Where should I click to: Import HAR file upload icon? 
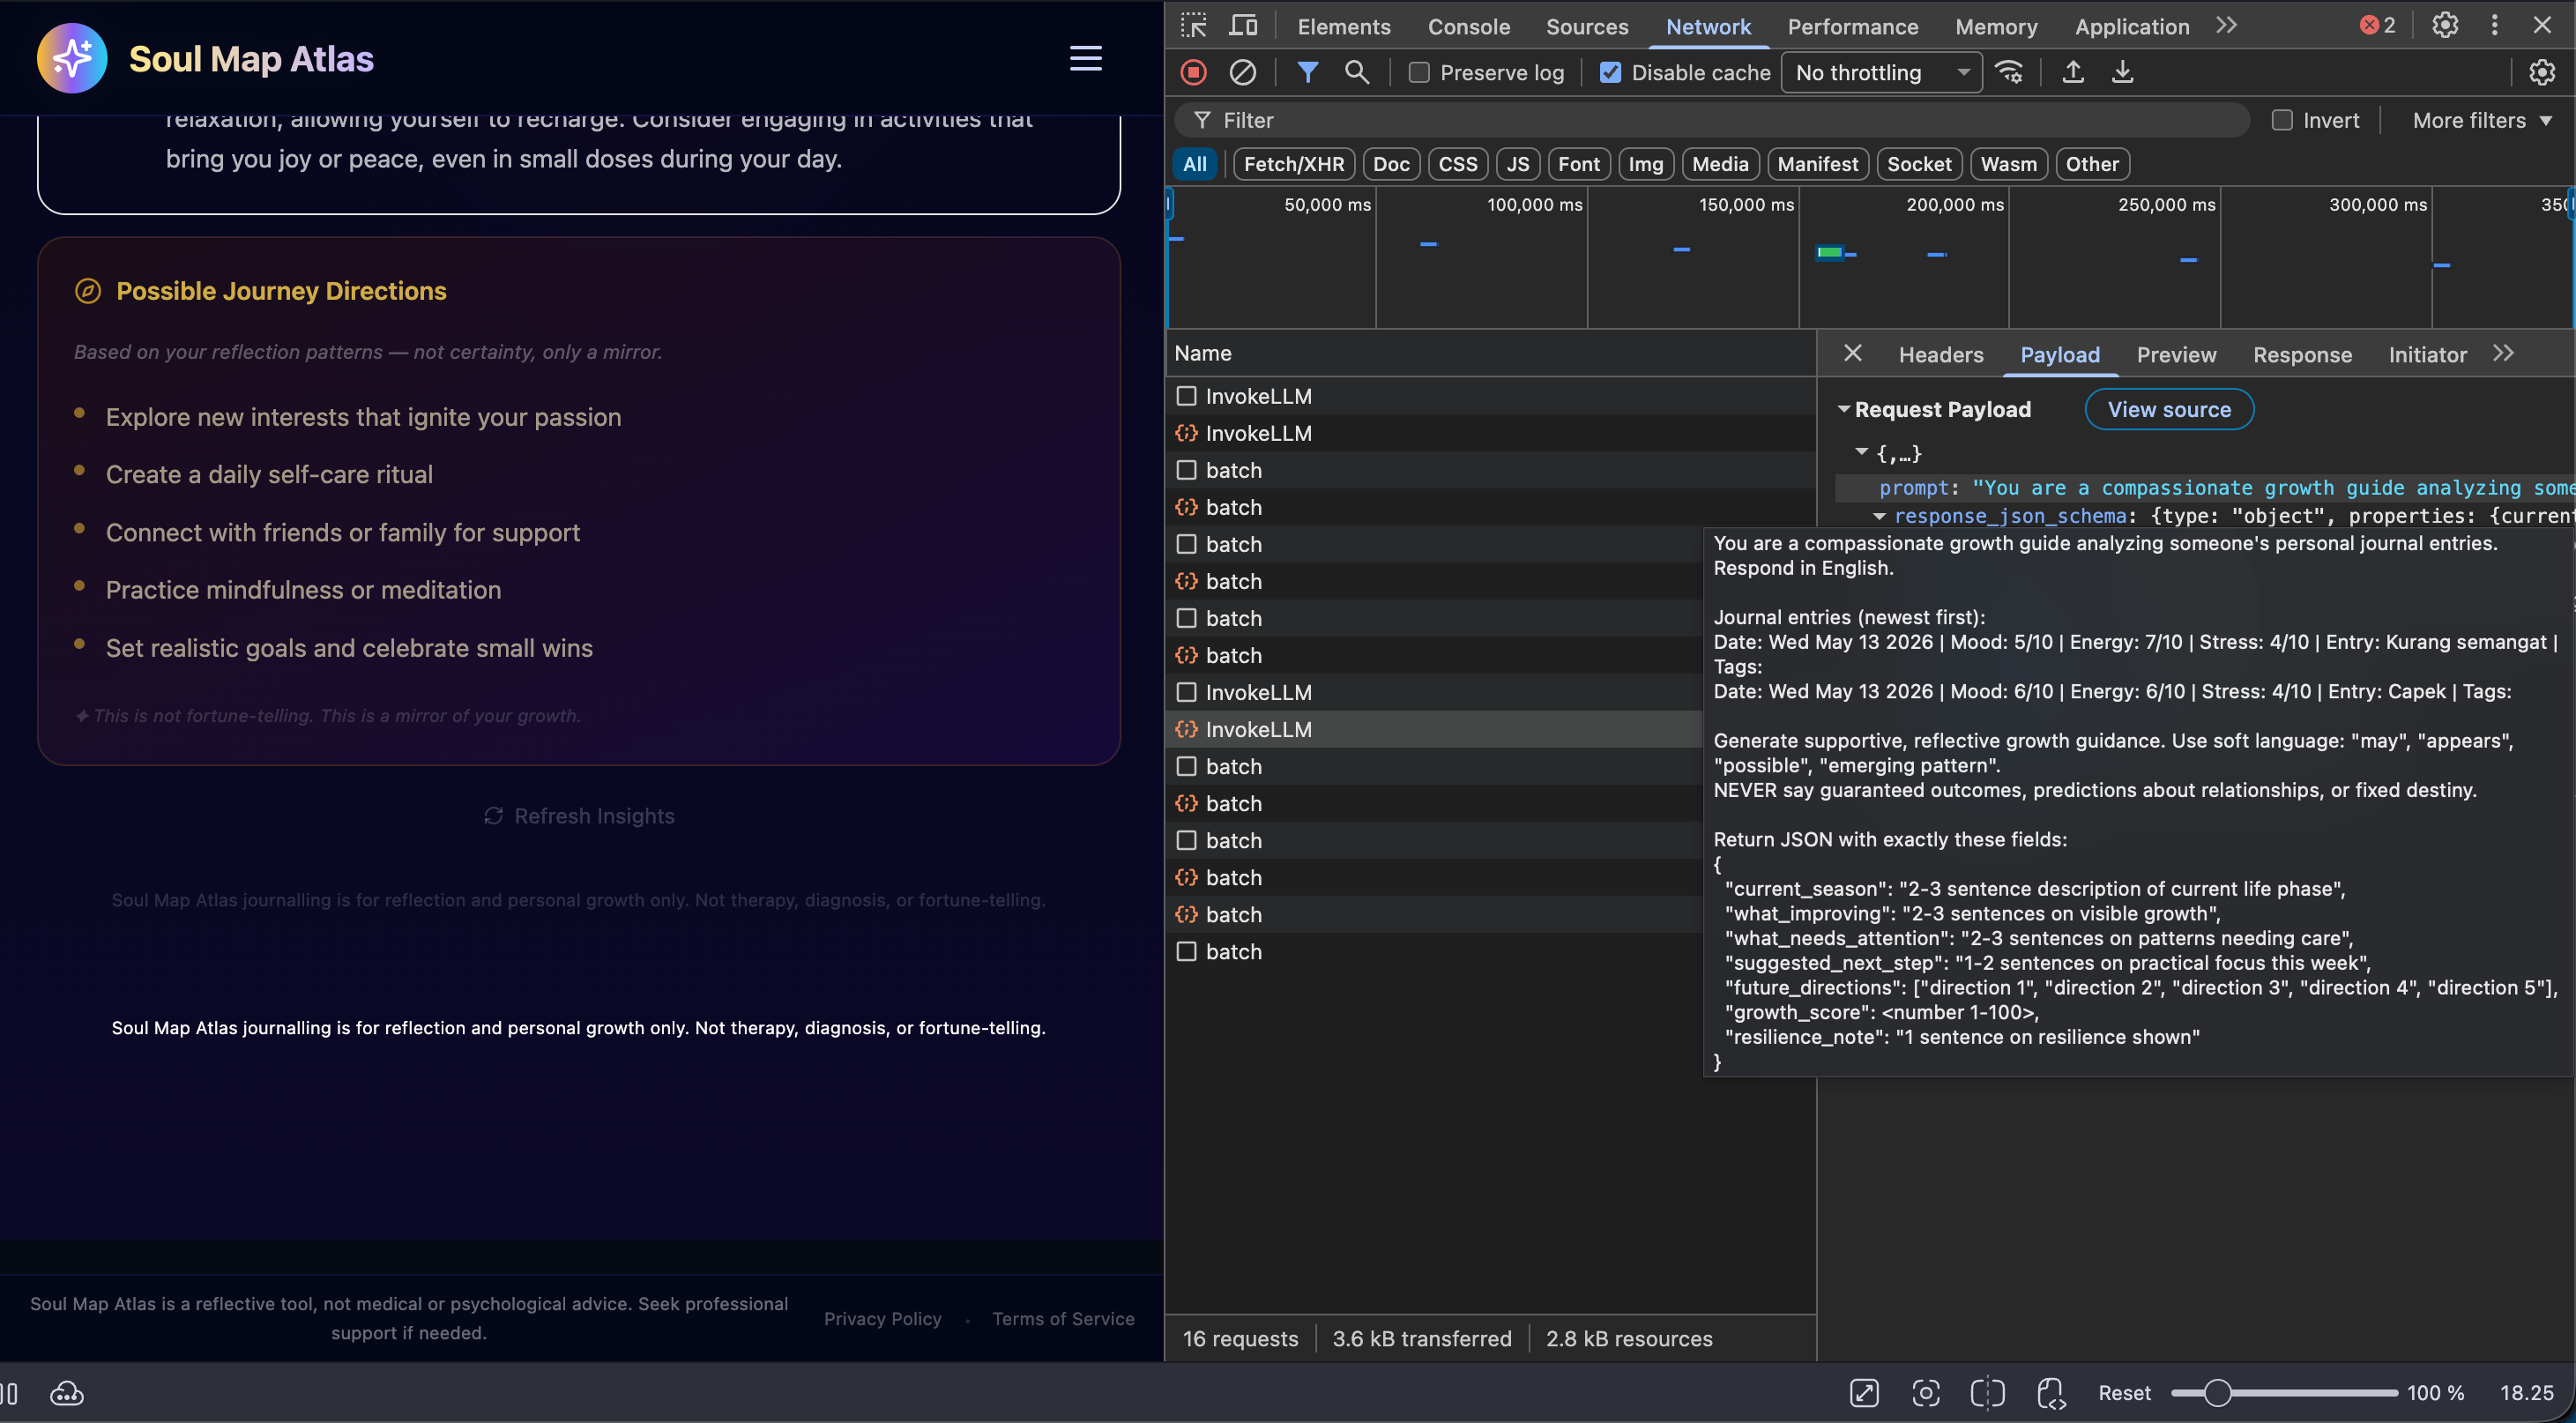(x=2073, y=72)
